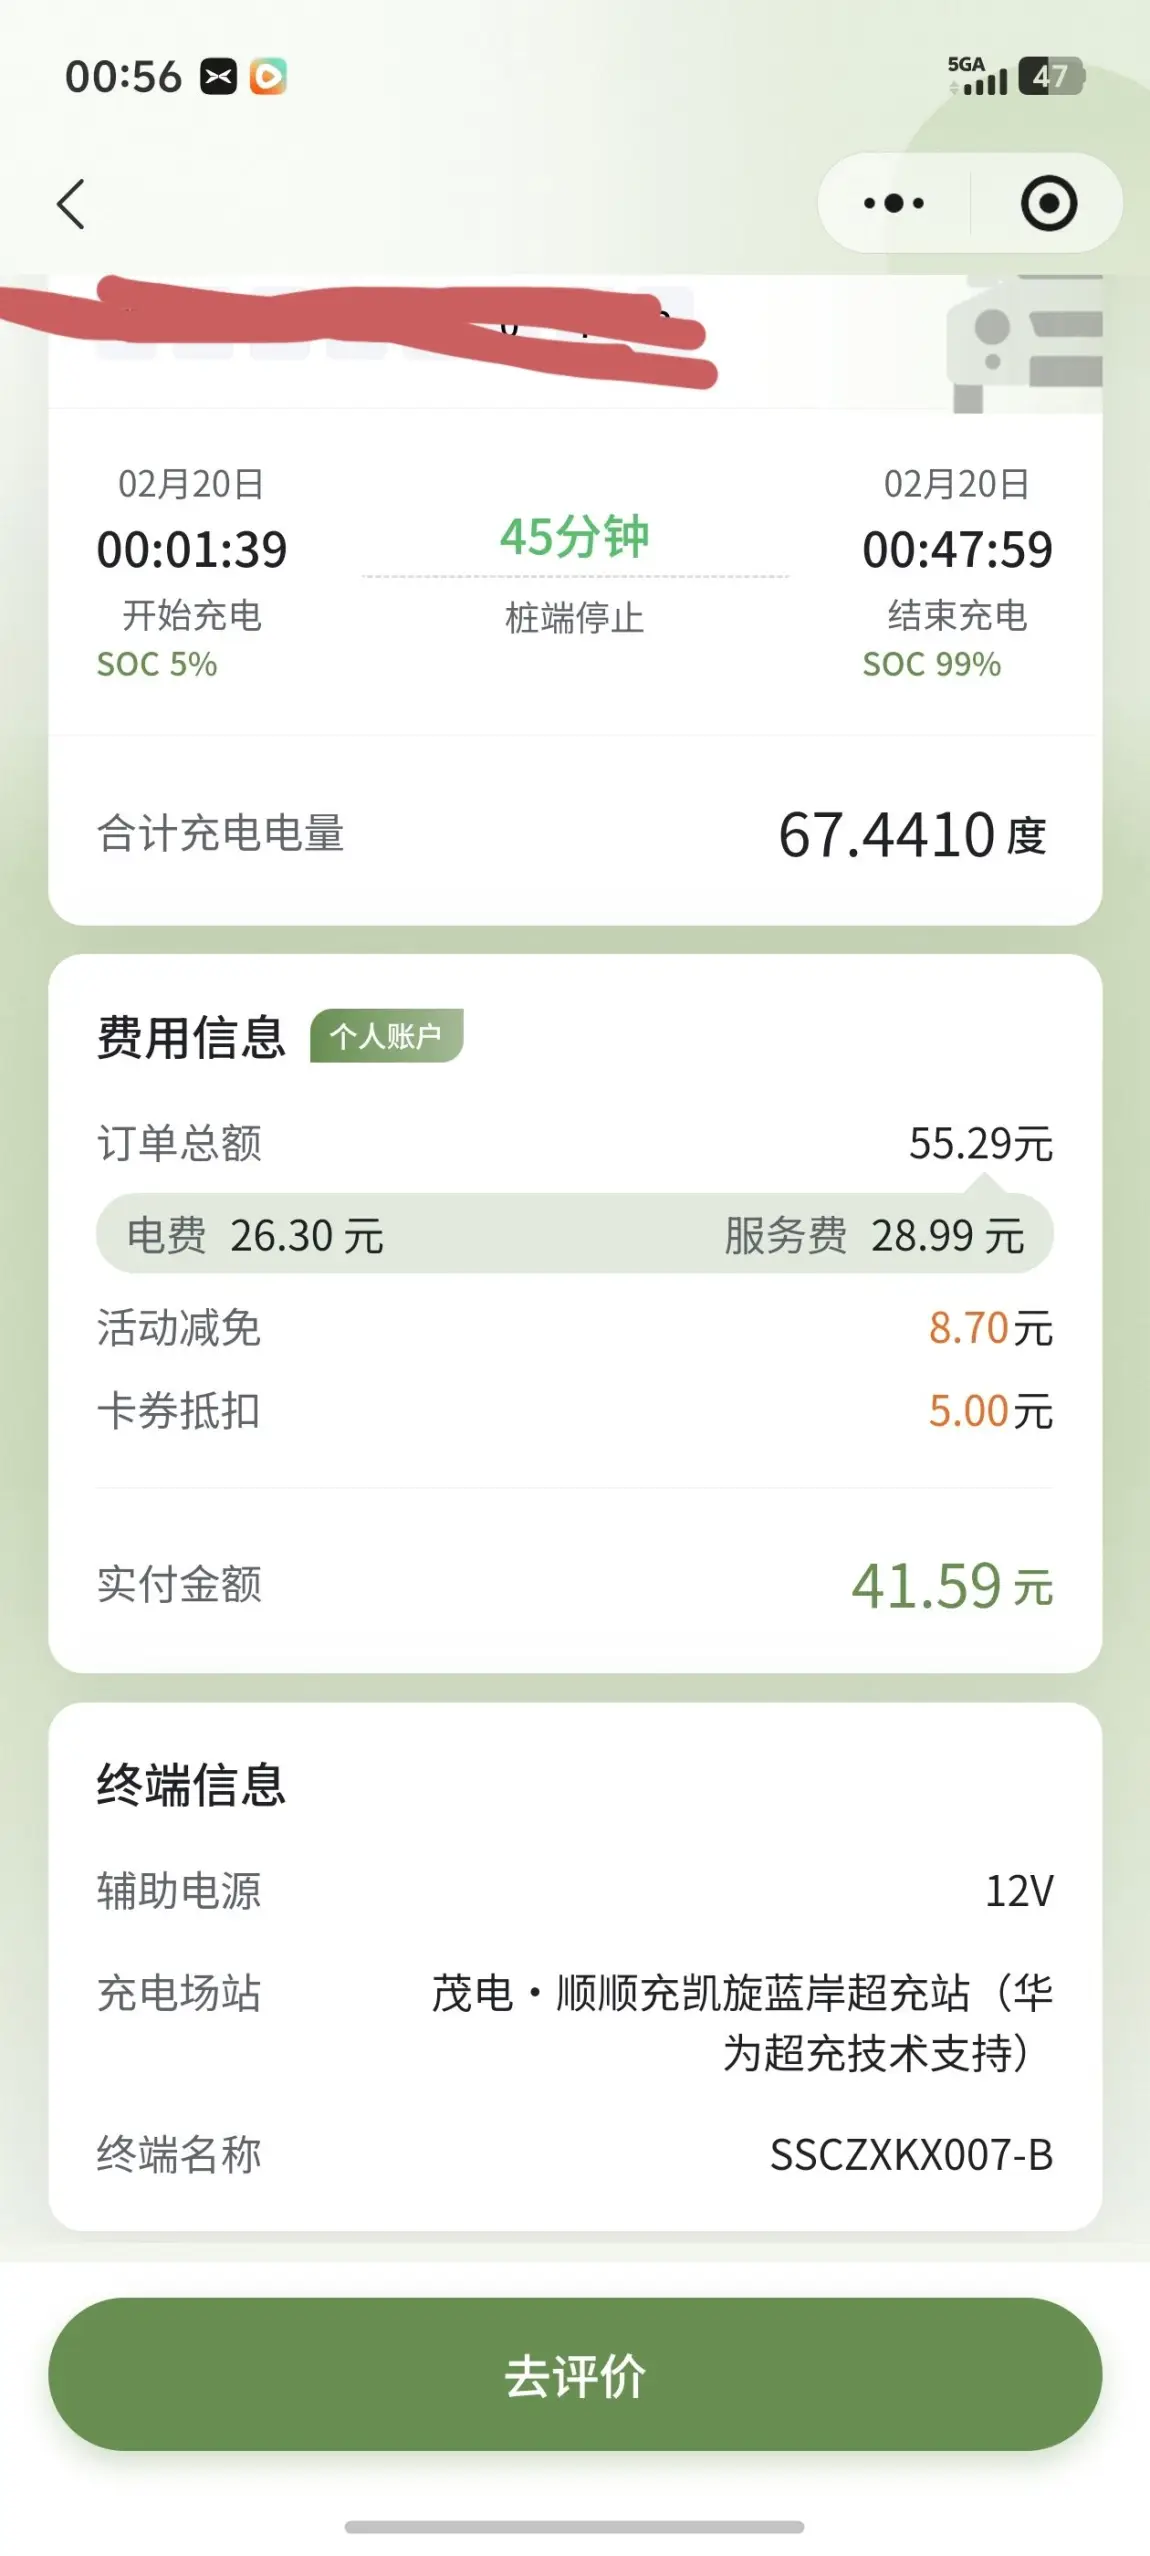Tap the 67.4410 度 total charge value
This screenshot has width=1150, height=2556.
[x=911, y=835]
